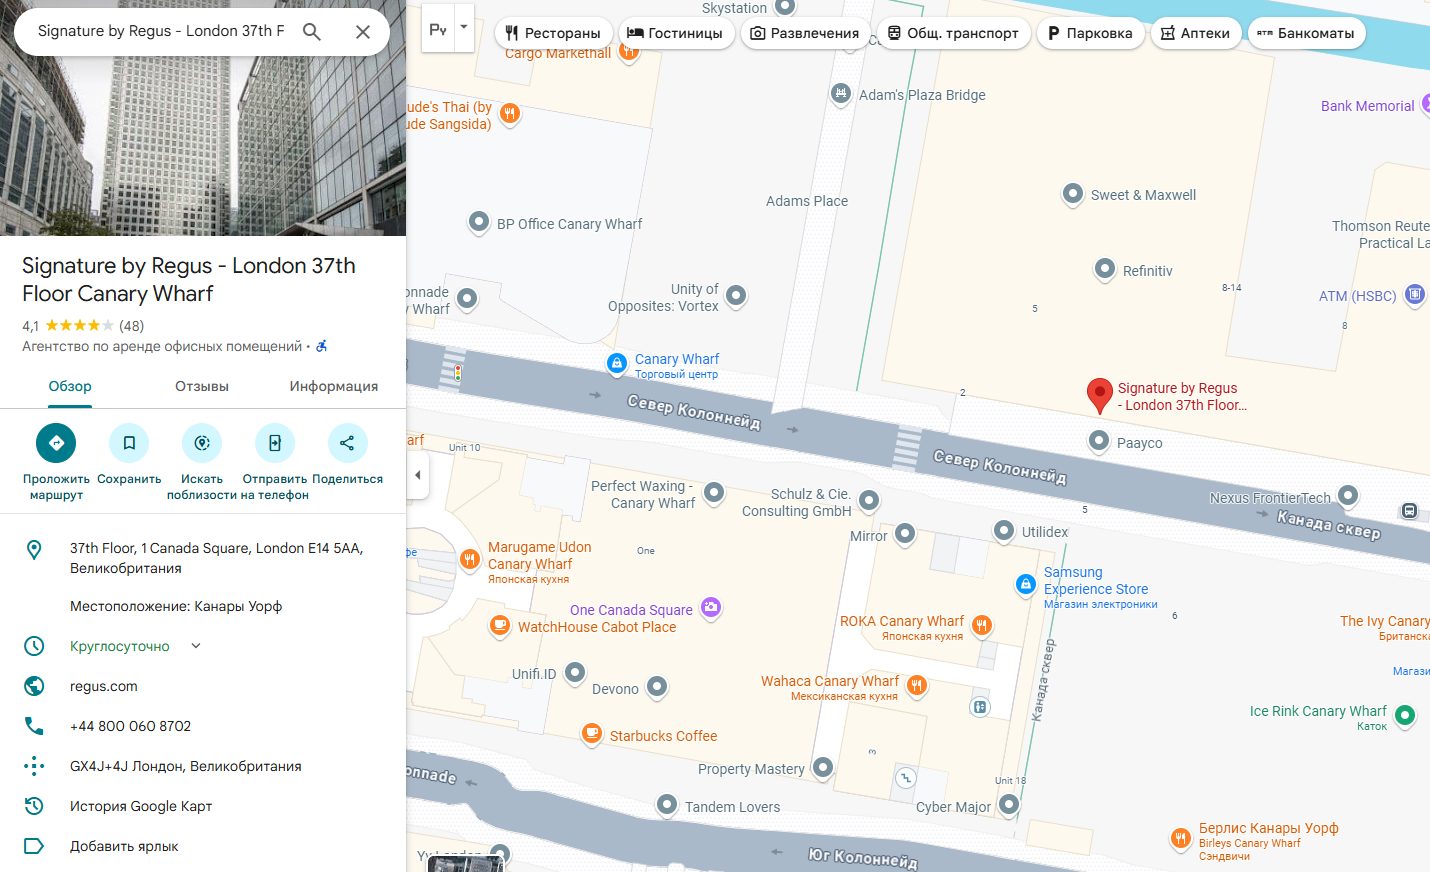
Task: Filter by Гостиницы chip
Action: pos(675,33)
